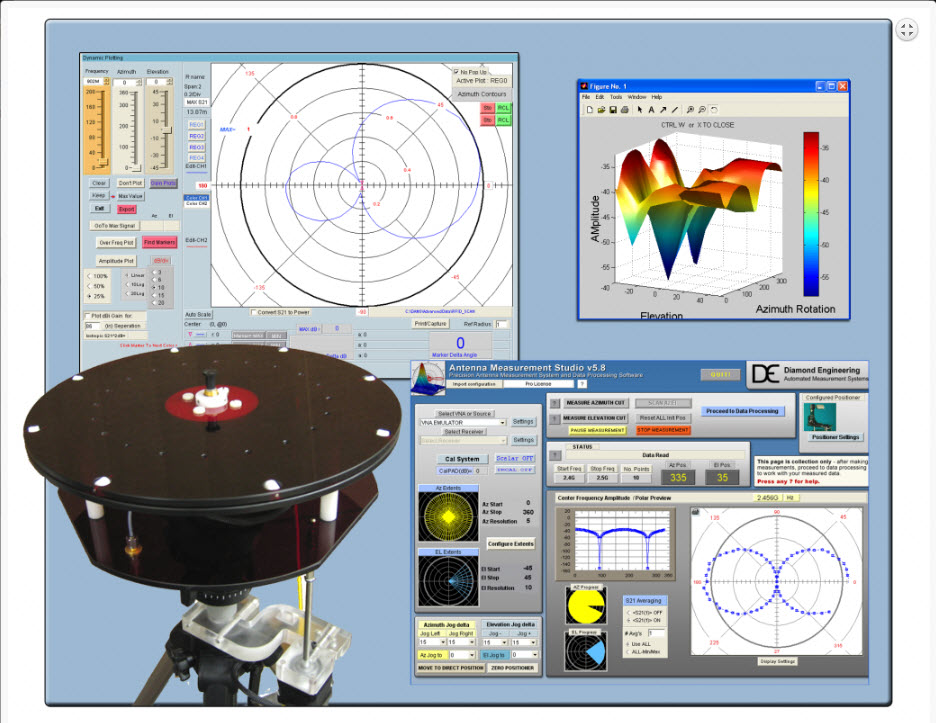Click the first green RCL button in Dynamic Plotting
The height and width of the screenshot is (723, 936).
click(x=503, y=108)
